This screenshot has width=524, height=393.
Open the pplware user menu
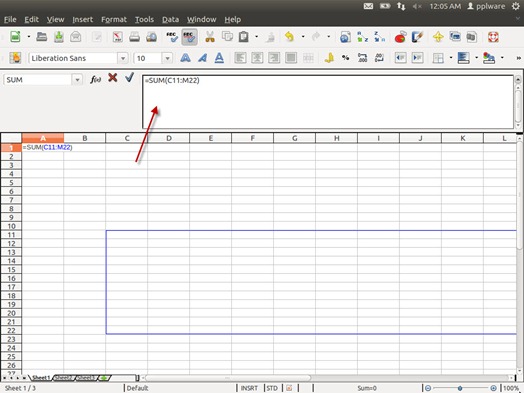coord(486,6)
